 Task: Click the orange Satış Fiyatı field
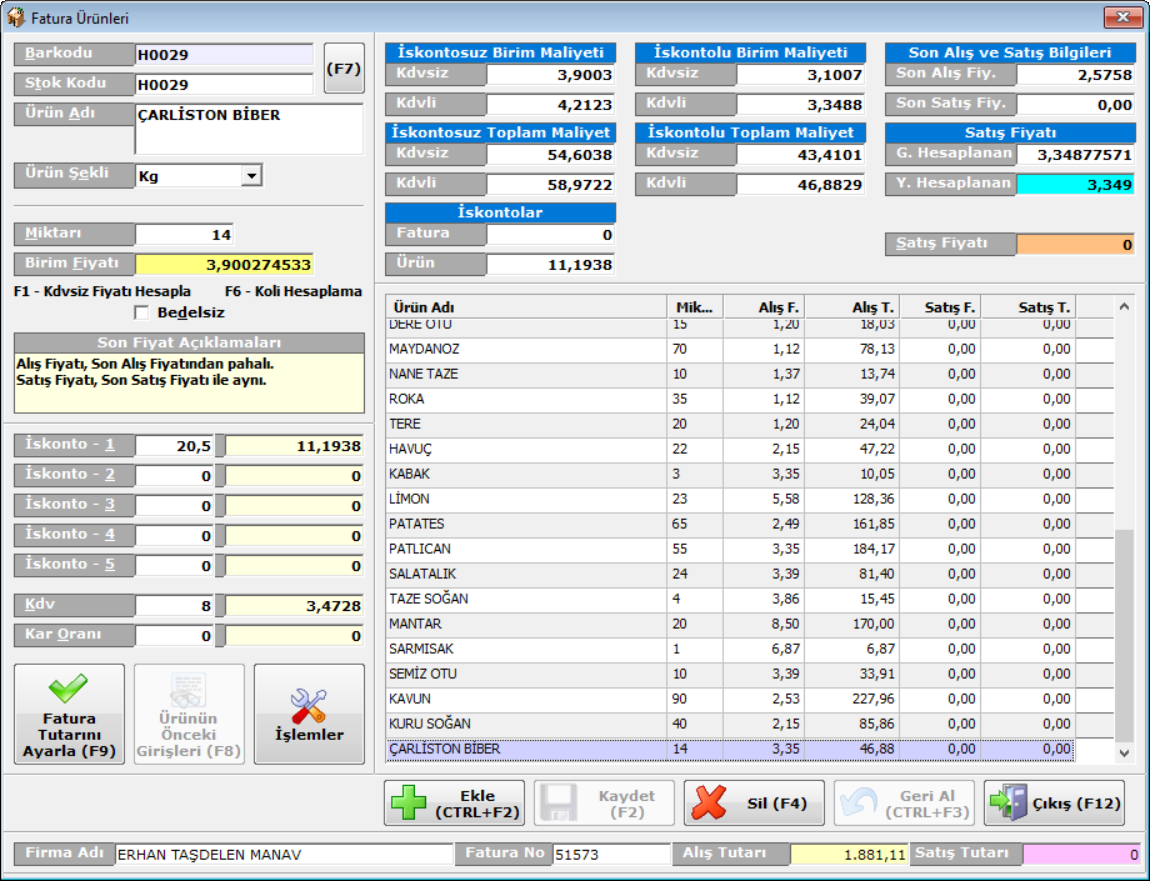[x=1075, y=244]
